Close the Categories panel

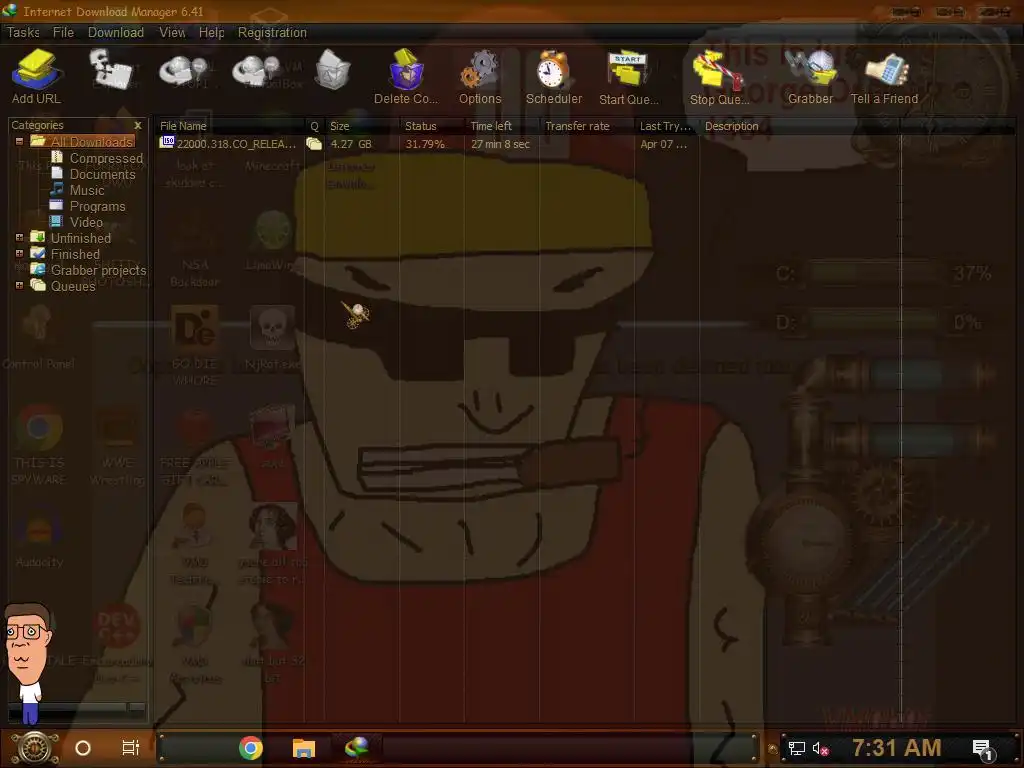pyautogui.click(x=138, y=125)
